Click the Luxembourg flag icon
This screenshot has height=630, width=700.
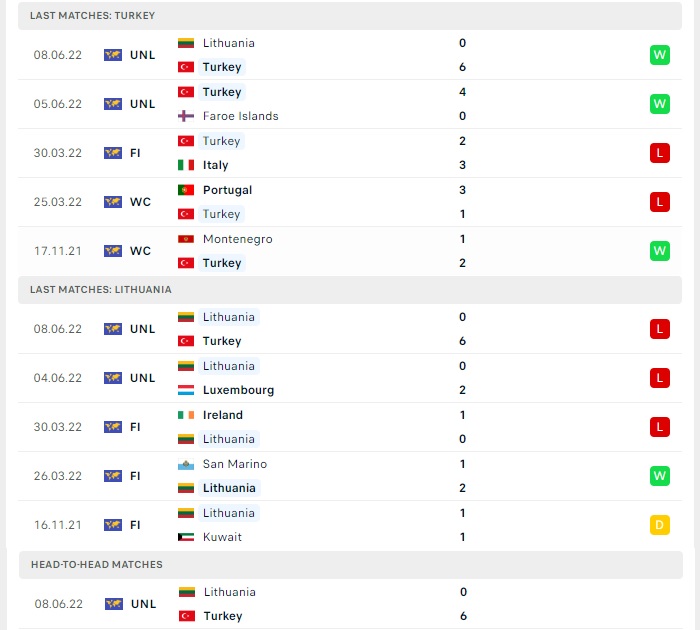[186, 390]
